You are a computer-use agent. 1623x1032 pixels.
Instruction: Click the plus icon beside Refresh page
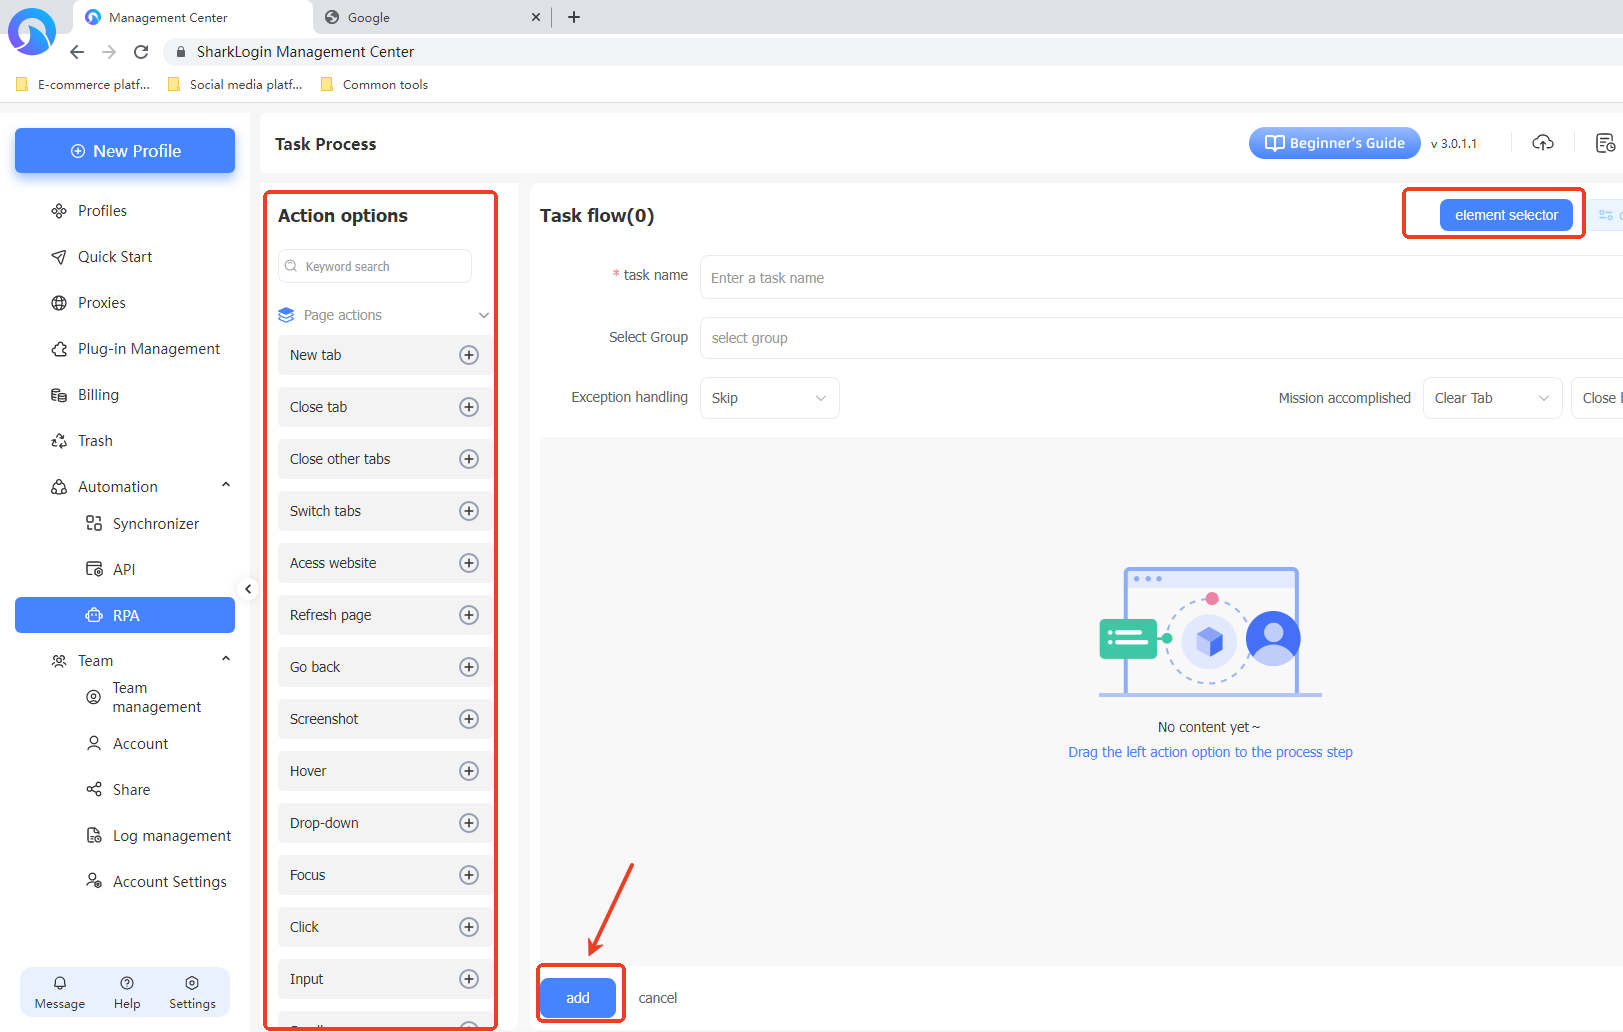pos(468,615)
